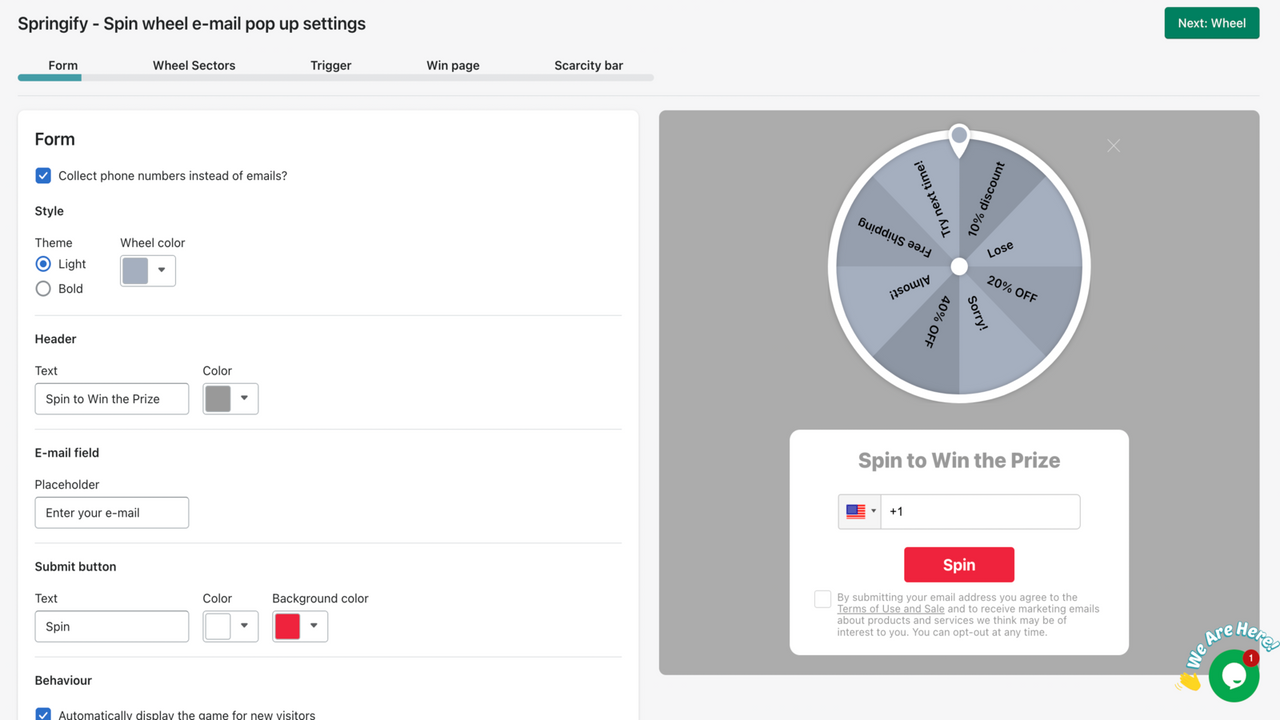This screenshot has height=720, width=1280.
Task: Open the Terms of Use and Sale link
Action: pos(890,608)
